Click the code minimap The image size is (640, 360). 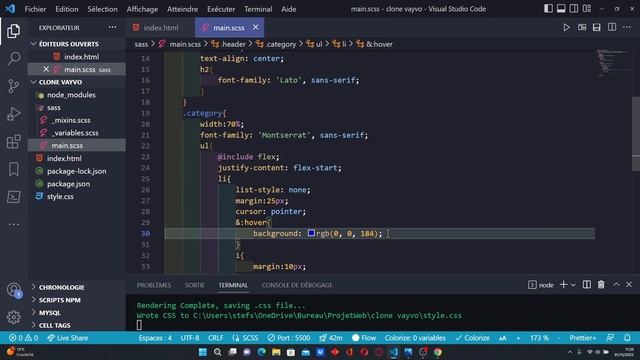coord(613,63)
